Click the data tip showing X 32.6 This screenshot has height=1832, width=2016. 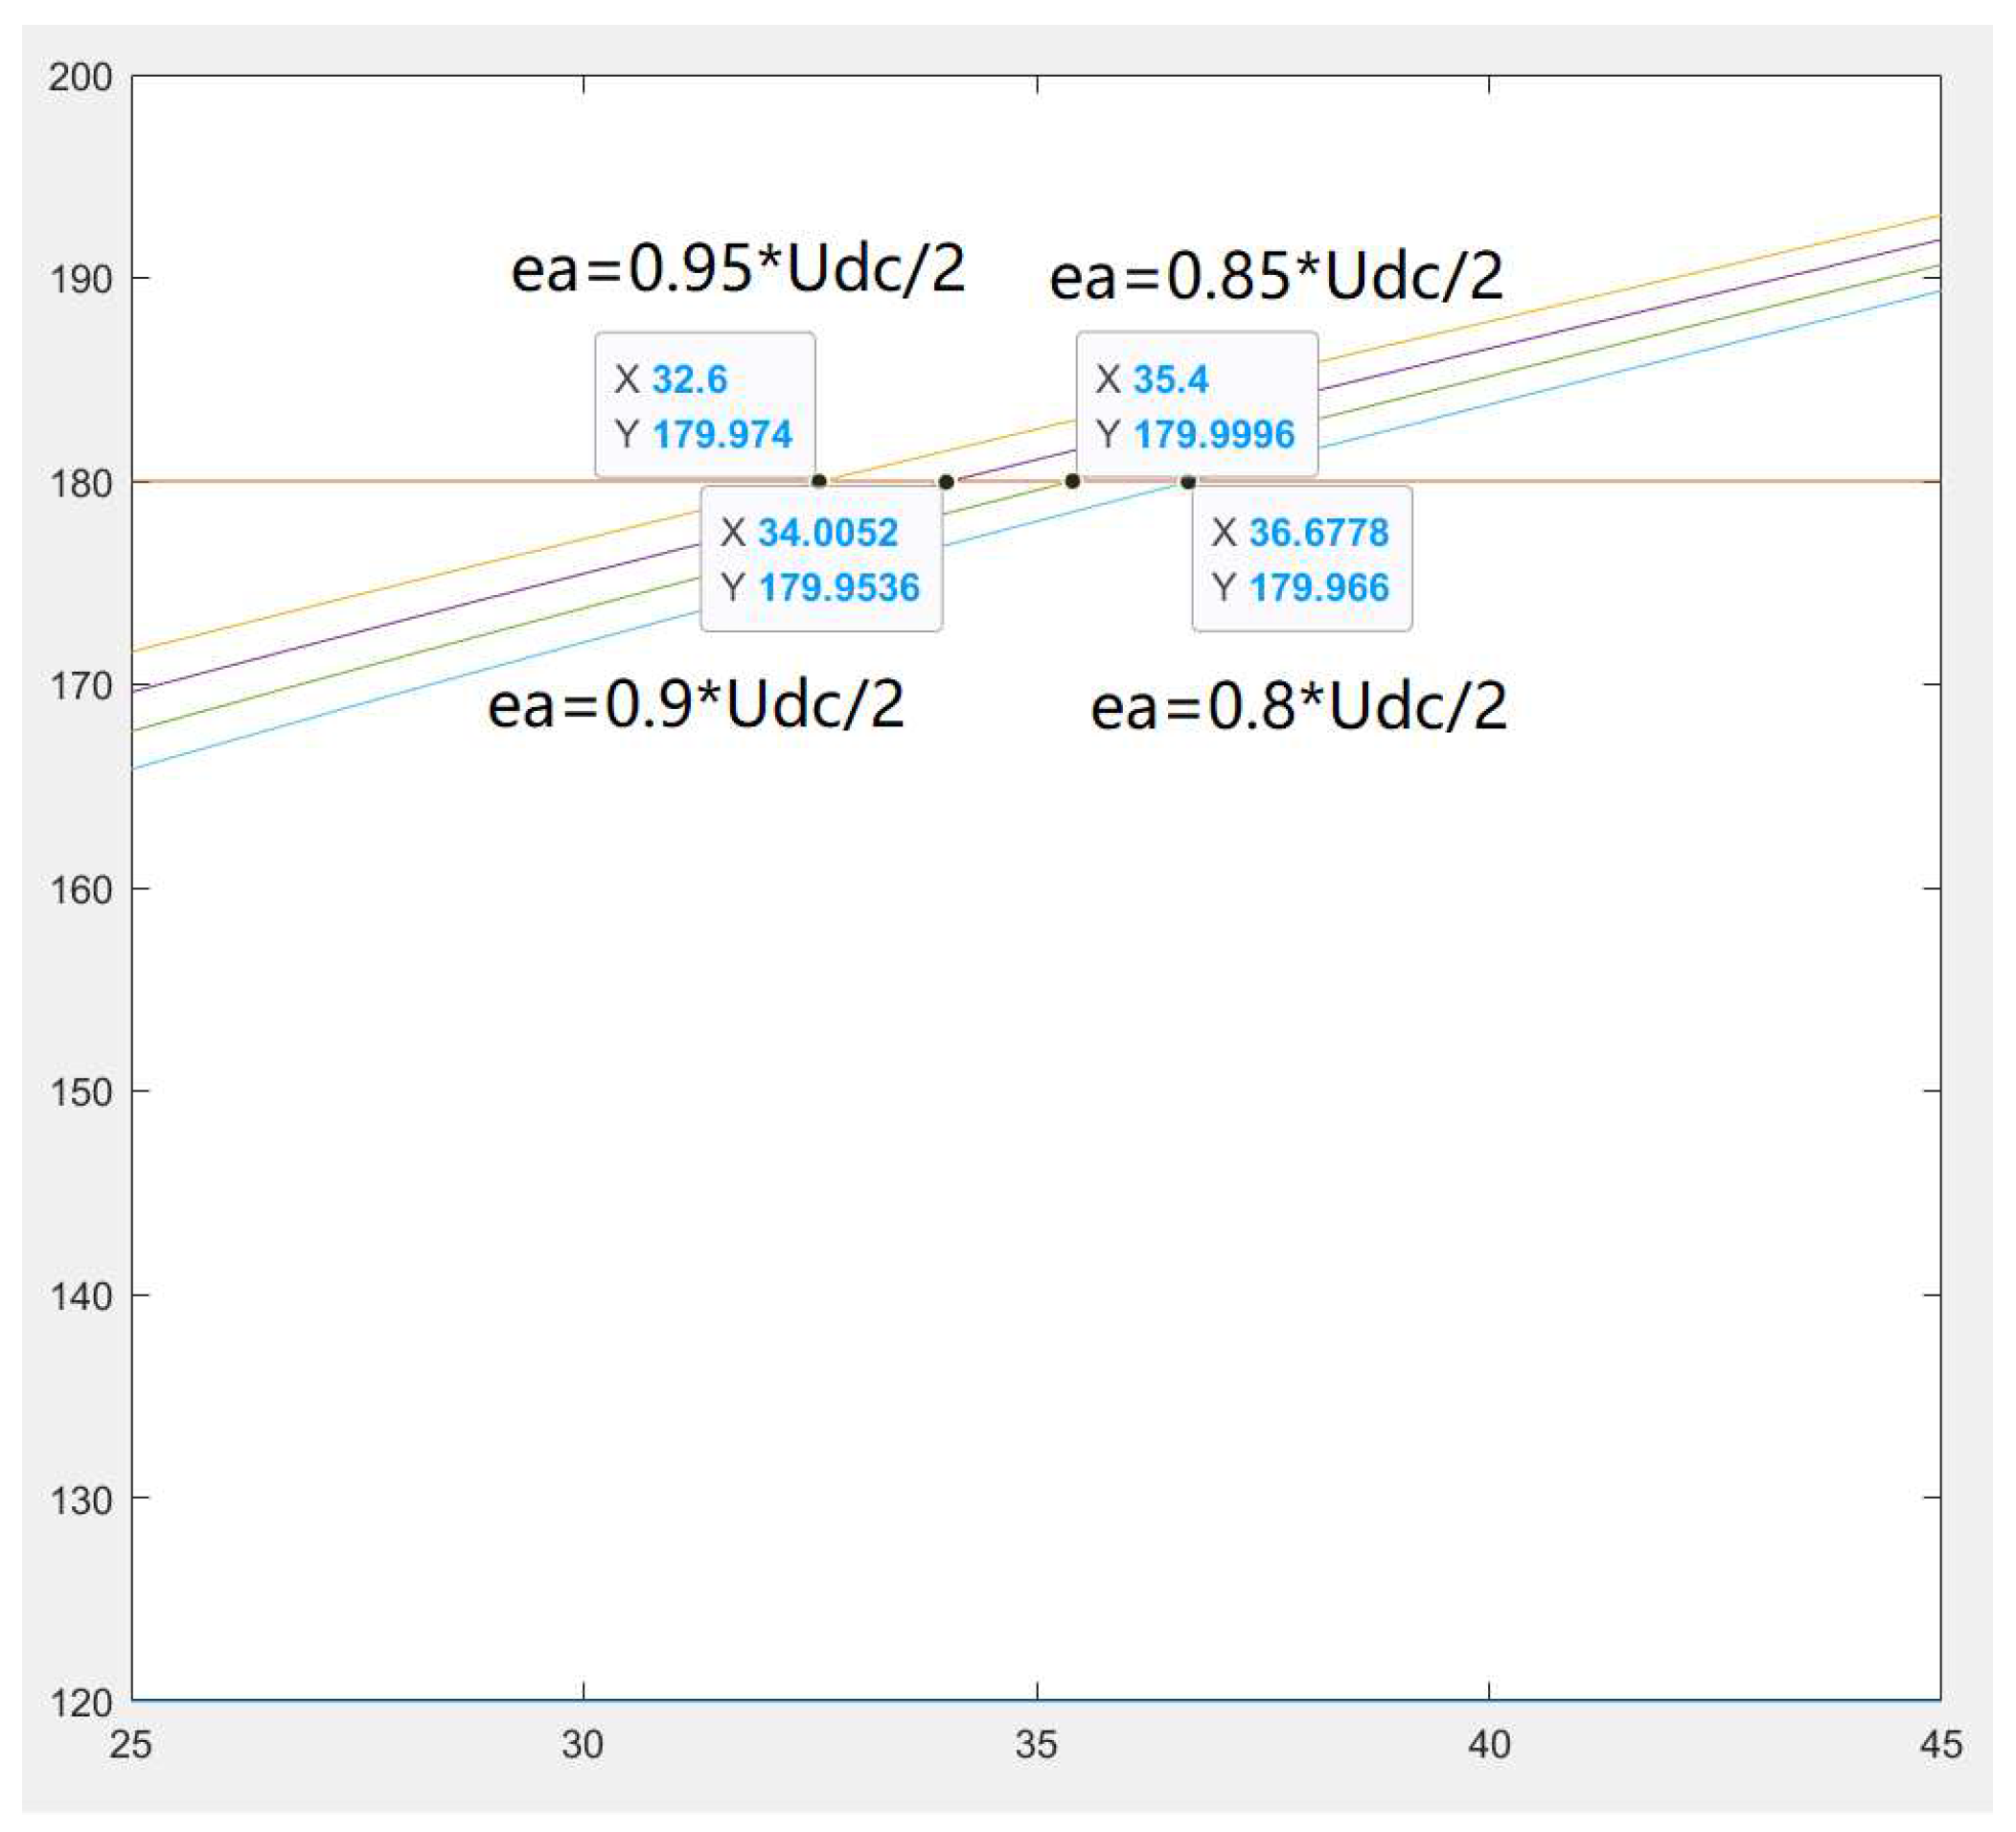coord(704,406)
